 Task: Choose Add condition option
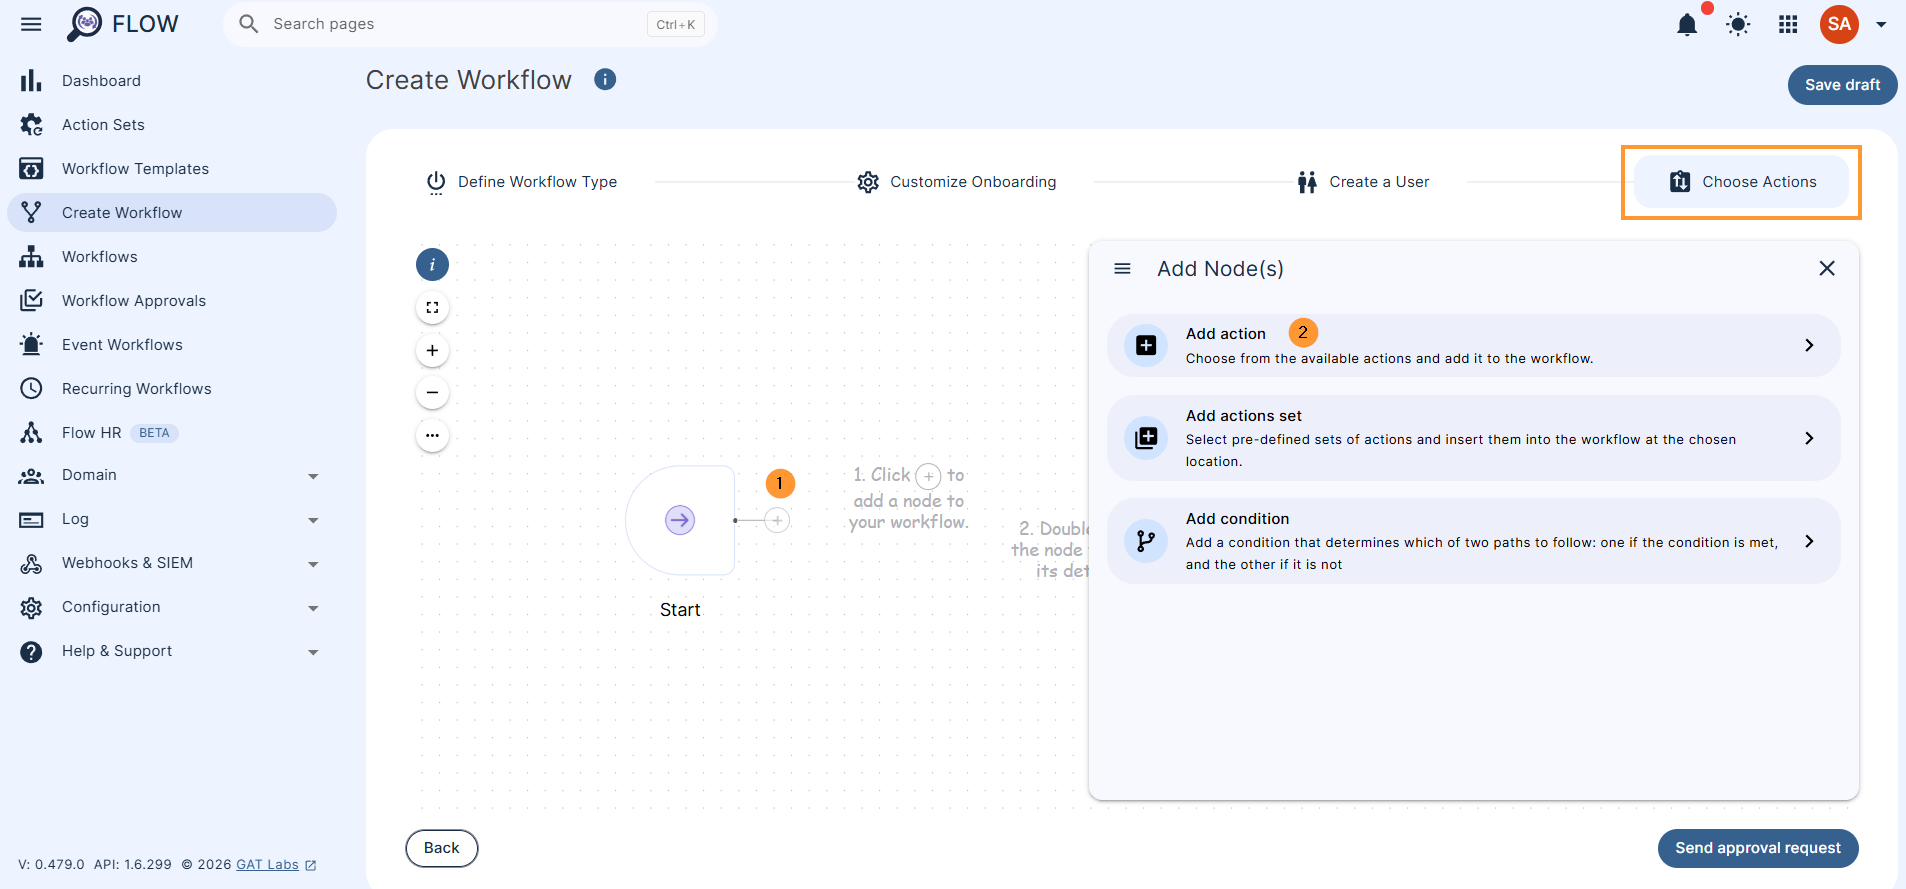tap(1473, 541)
